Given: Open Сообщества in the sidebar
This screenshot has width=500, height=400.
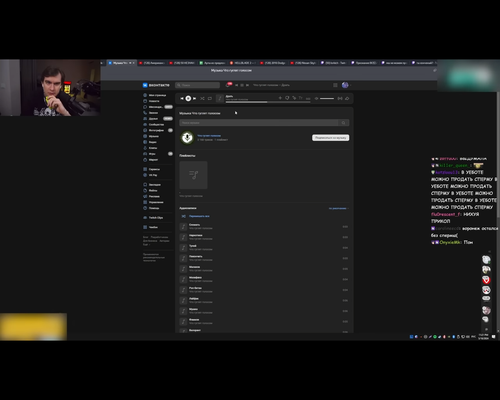Looking at the screenshot, I should tap(154, 125).
